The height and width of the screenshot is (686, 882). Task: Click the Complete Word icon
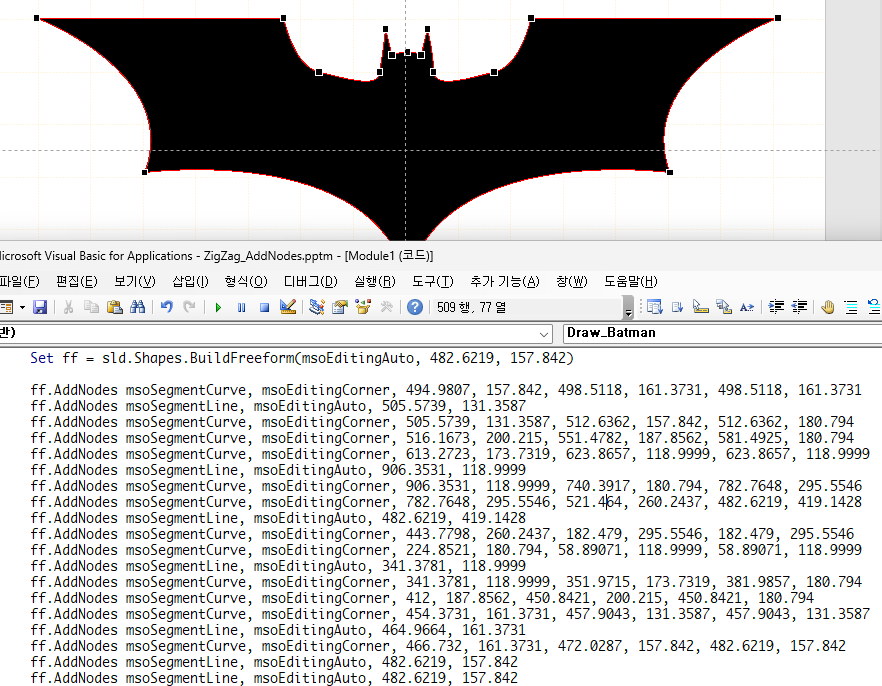tap(746, 307)
